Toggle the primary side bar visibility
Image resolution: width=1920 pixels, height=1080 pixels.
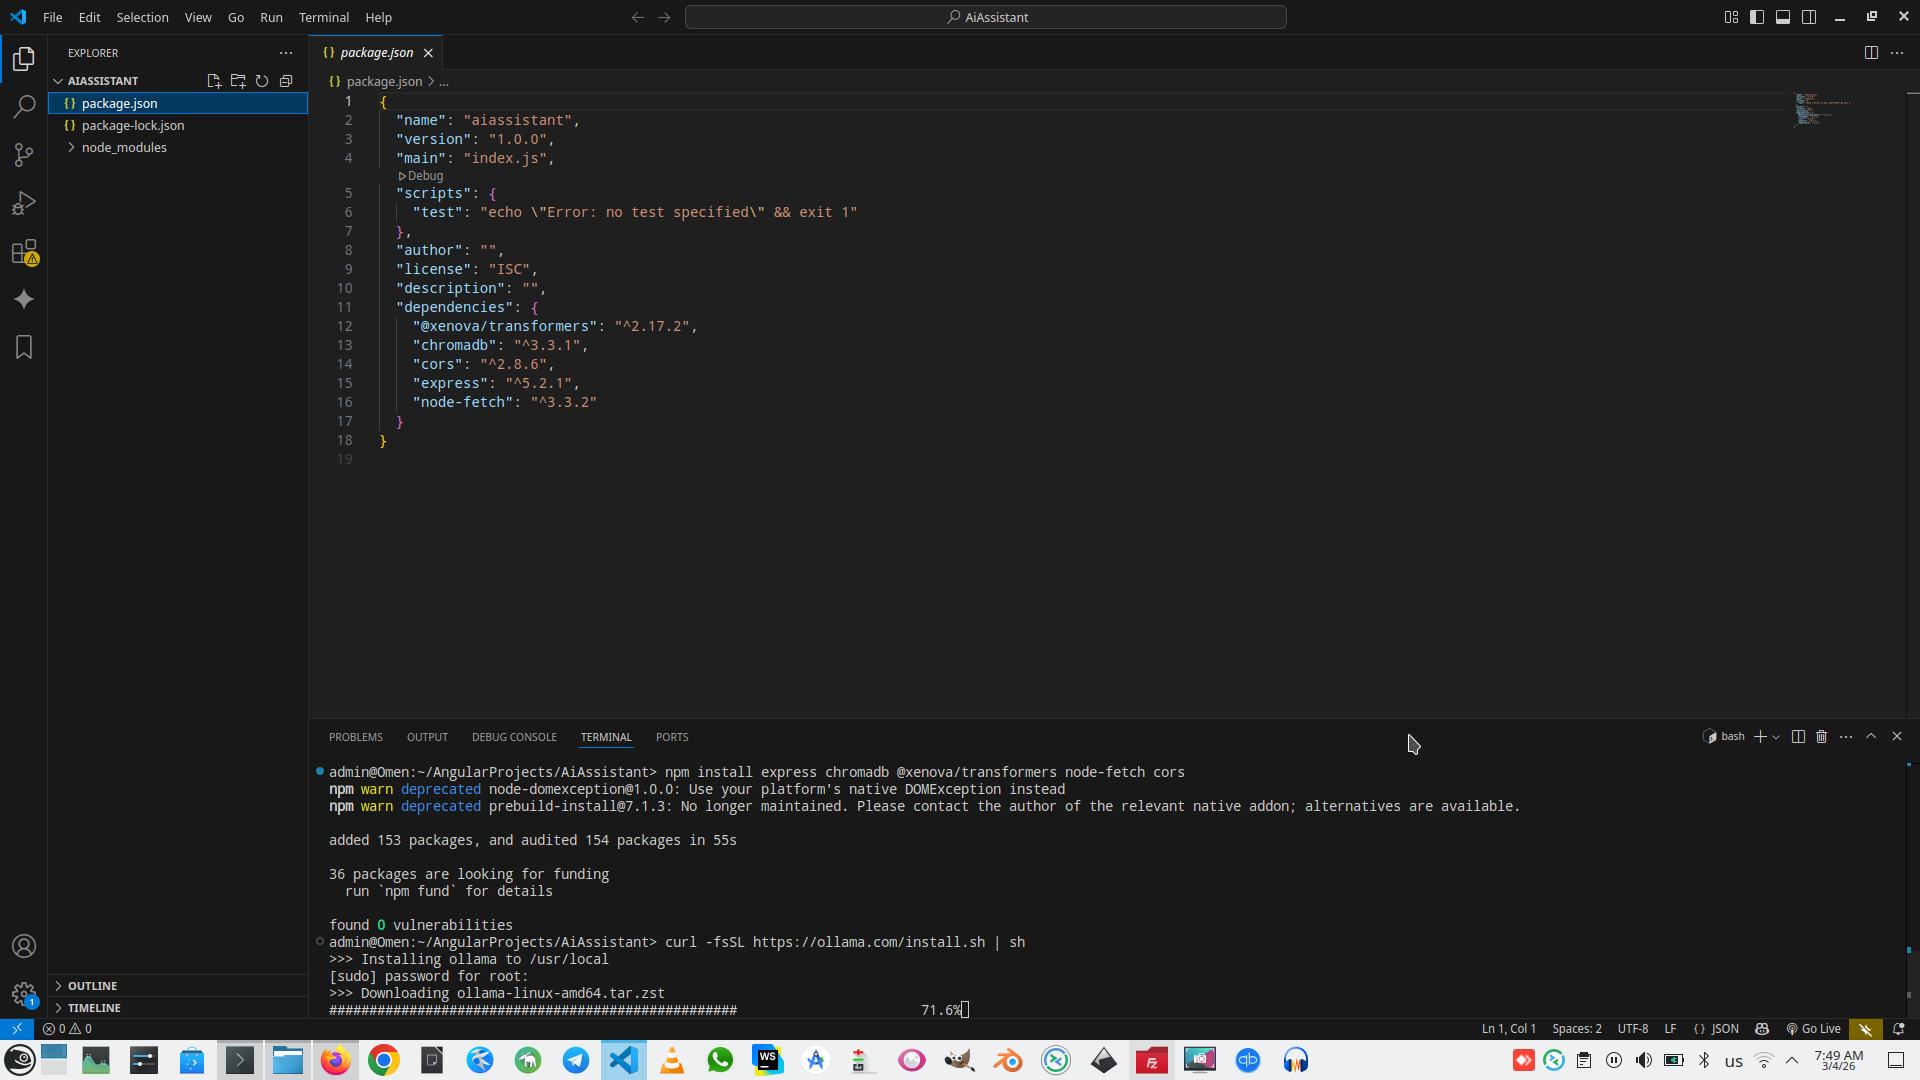click(1757, 17)
